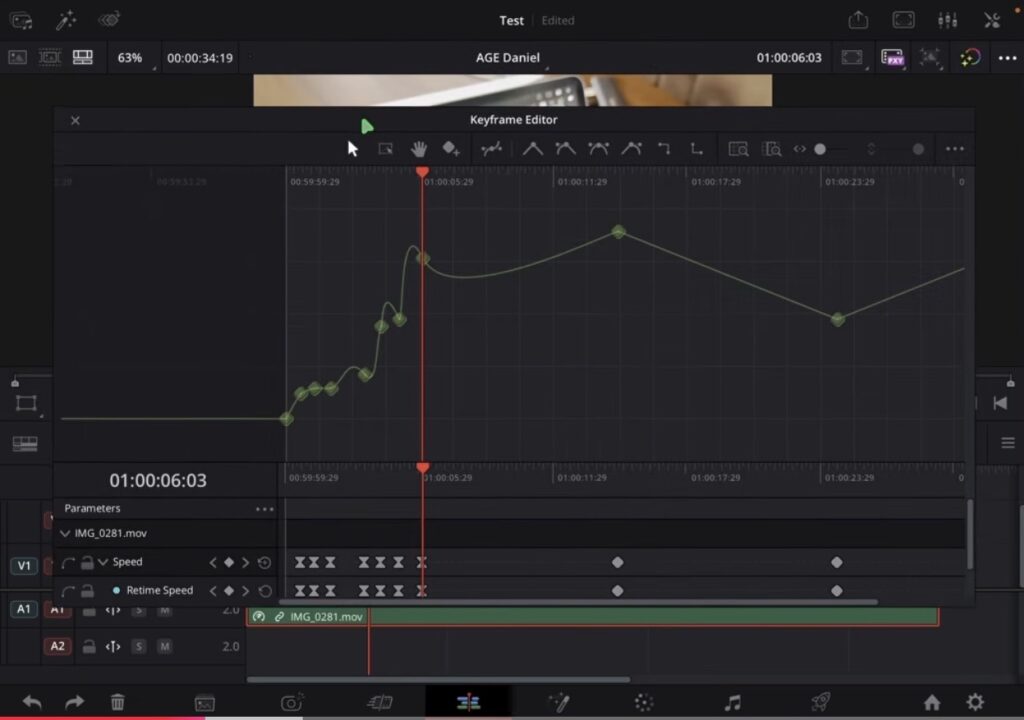Switch to the Media page tab
The image size is (1024, 720).
point(205,702)
